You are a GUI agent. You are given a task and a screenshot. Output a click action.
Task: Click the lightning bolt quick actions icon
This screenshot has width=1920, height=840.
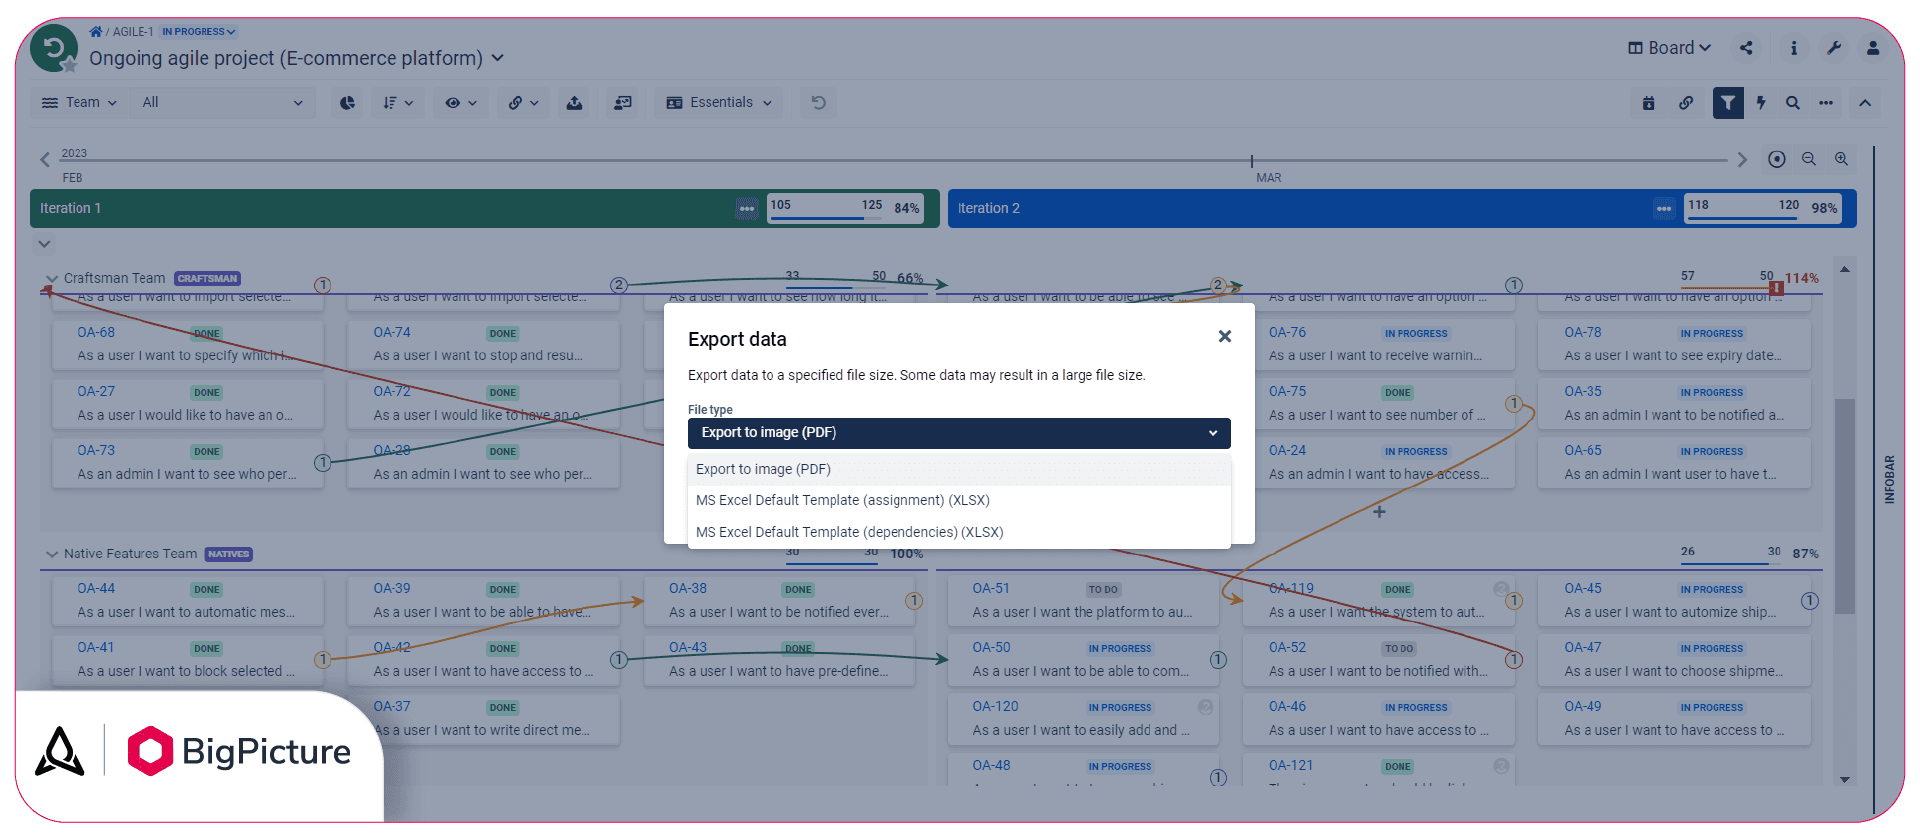click(1761, 102)
